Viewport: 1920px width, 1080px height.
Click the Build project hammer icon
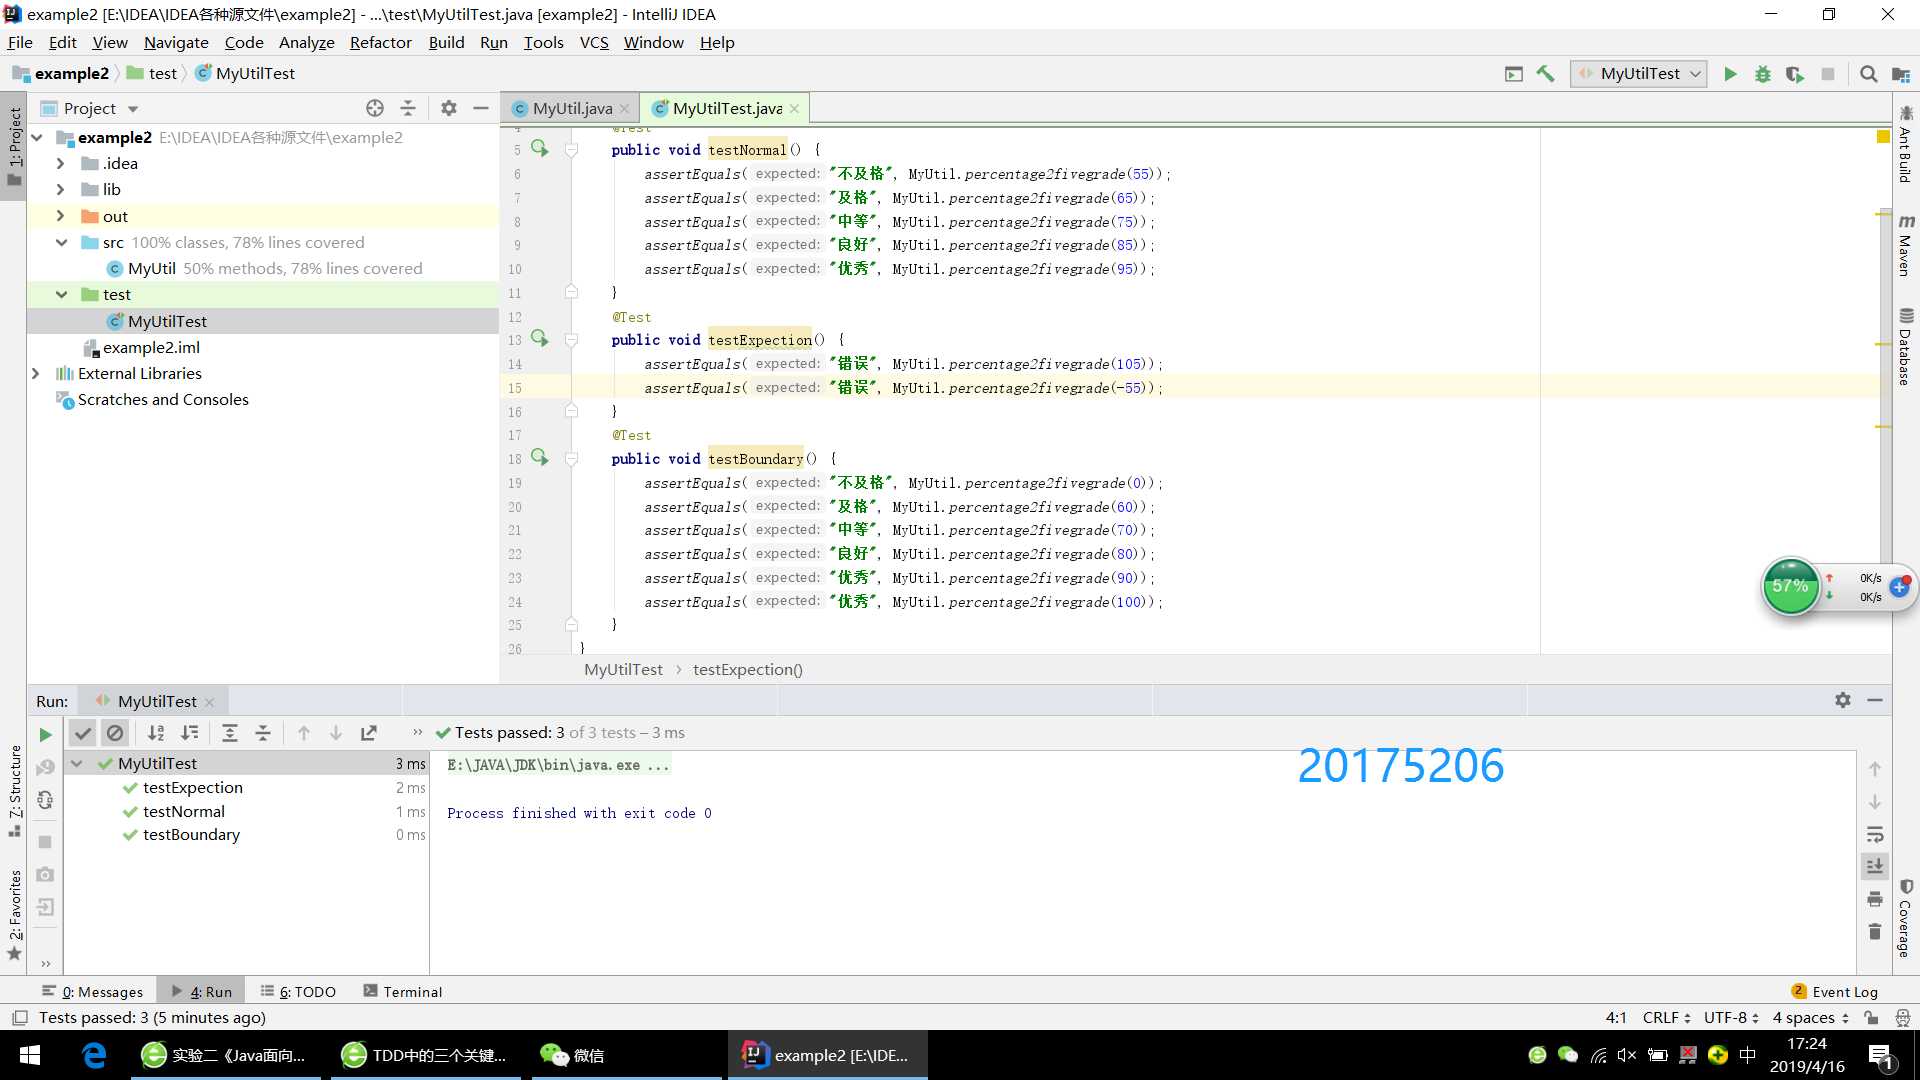tap(1546, 74)
